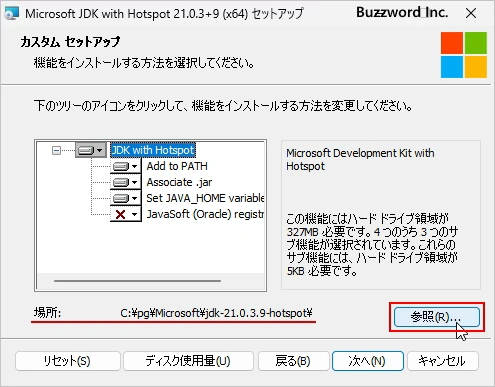The height and width of the screenshot is (387, 495).
Task: Select the Add to PATH tree item
Action: point(177,166)
